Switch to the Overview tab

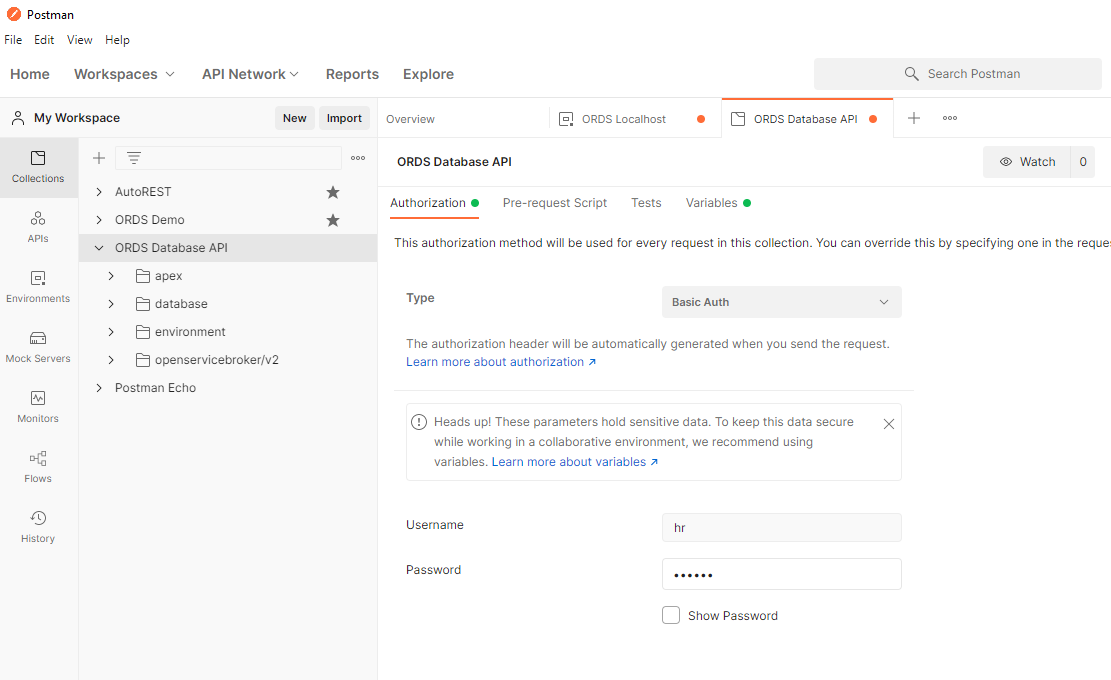410,119
